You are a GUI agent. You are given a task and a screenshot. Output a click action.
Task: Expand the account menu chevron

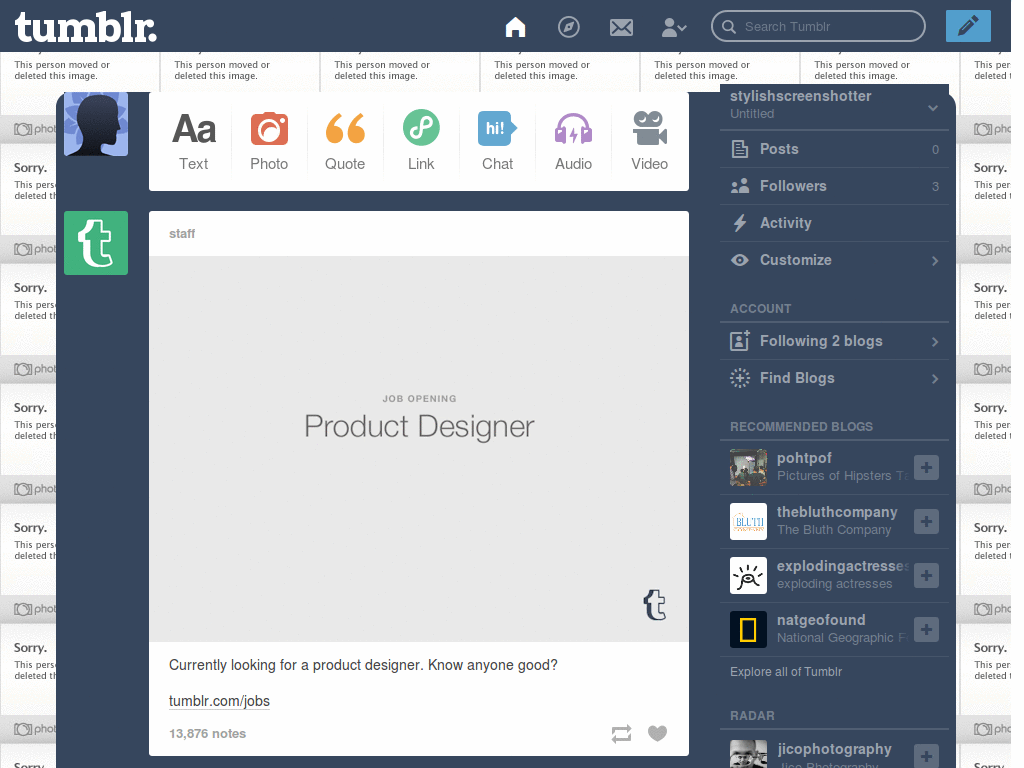pos(674,27)
